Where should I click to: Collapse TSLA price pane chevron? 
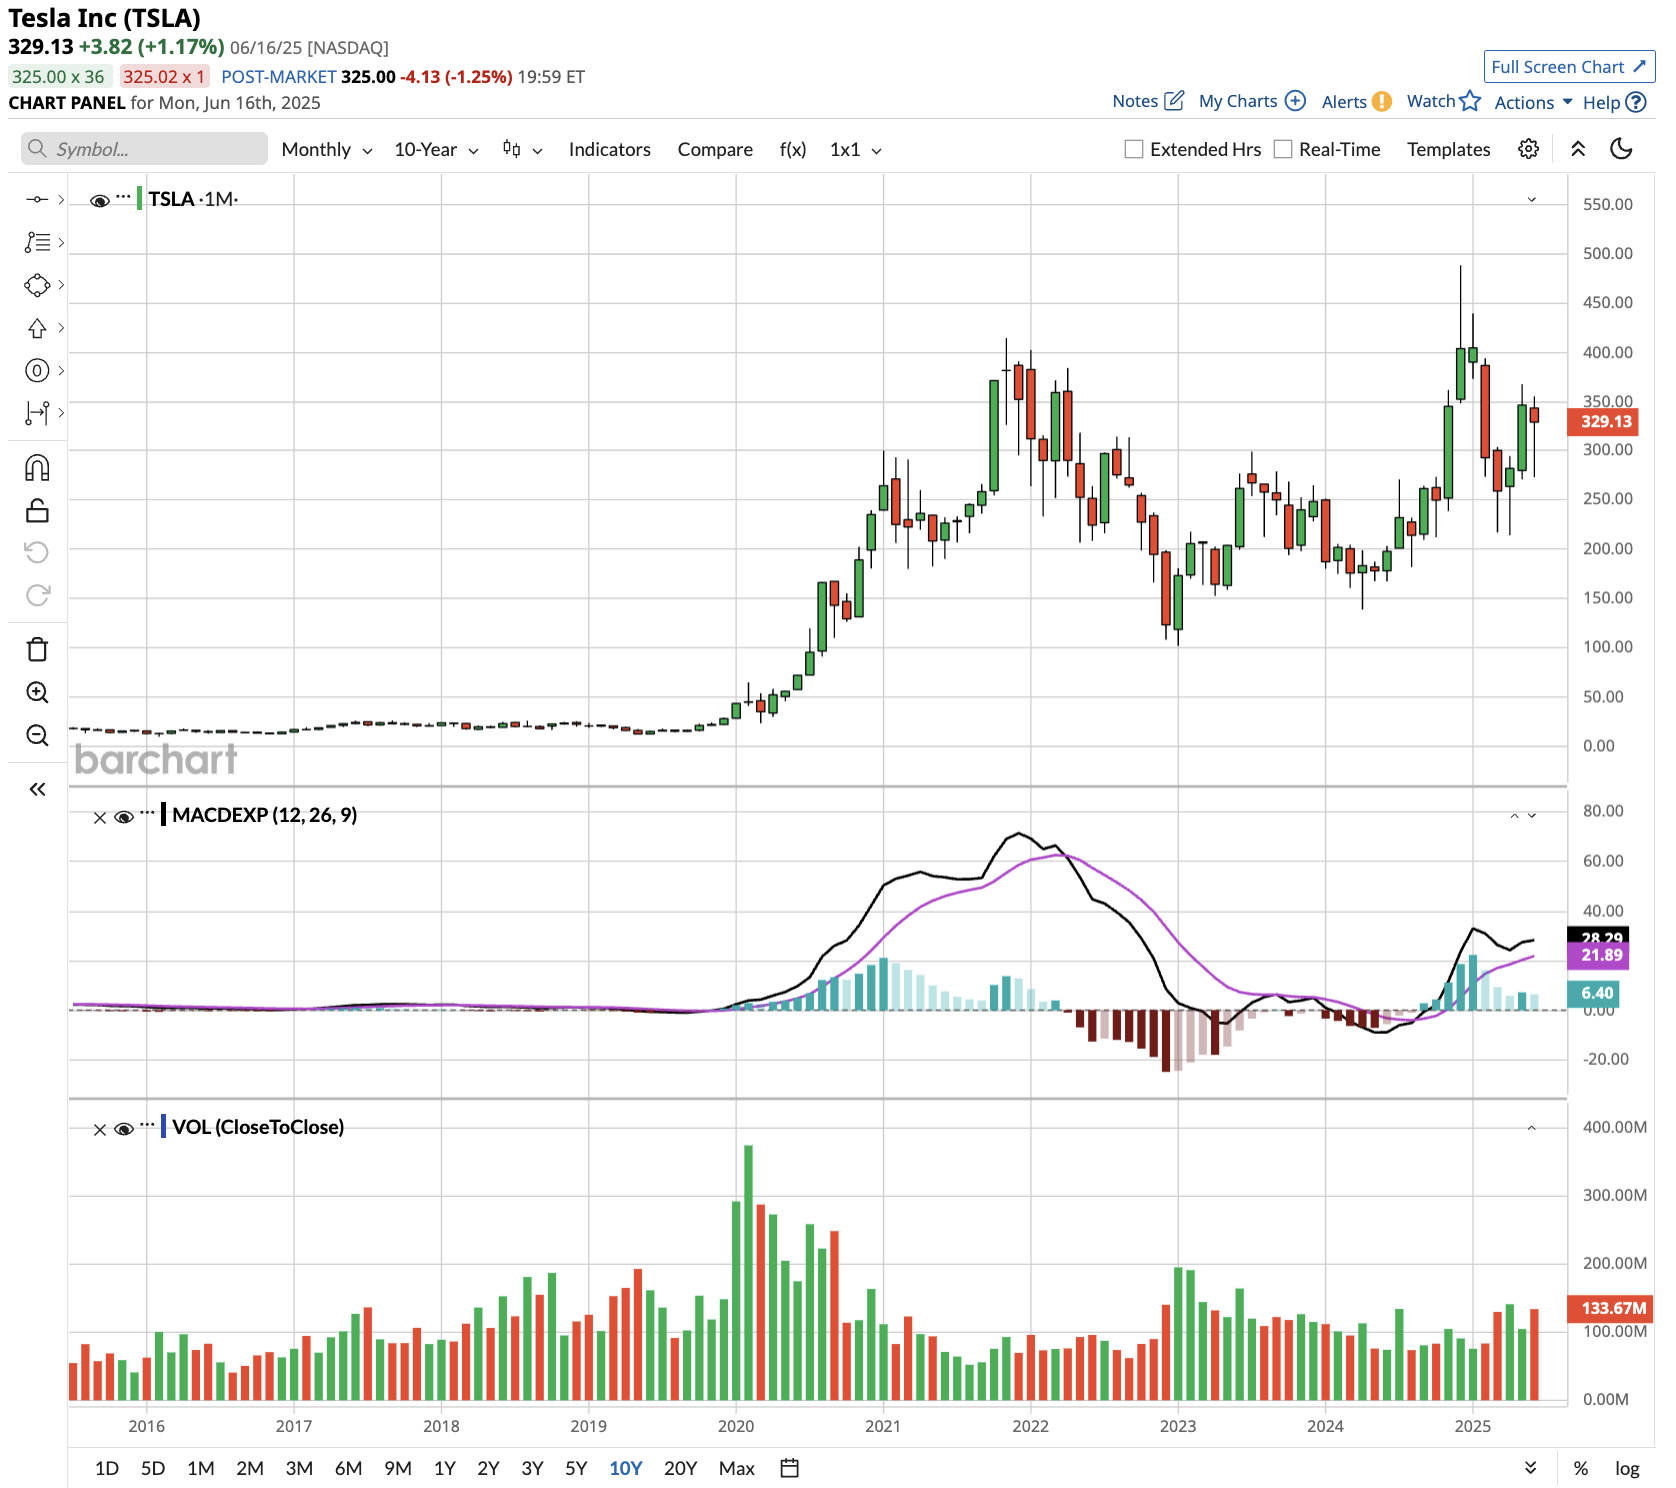coord(1531,200)
